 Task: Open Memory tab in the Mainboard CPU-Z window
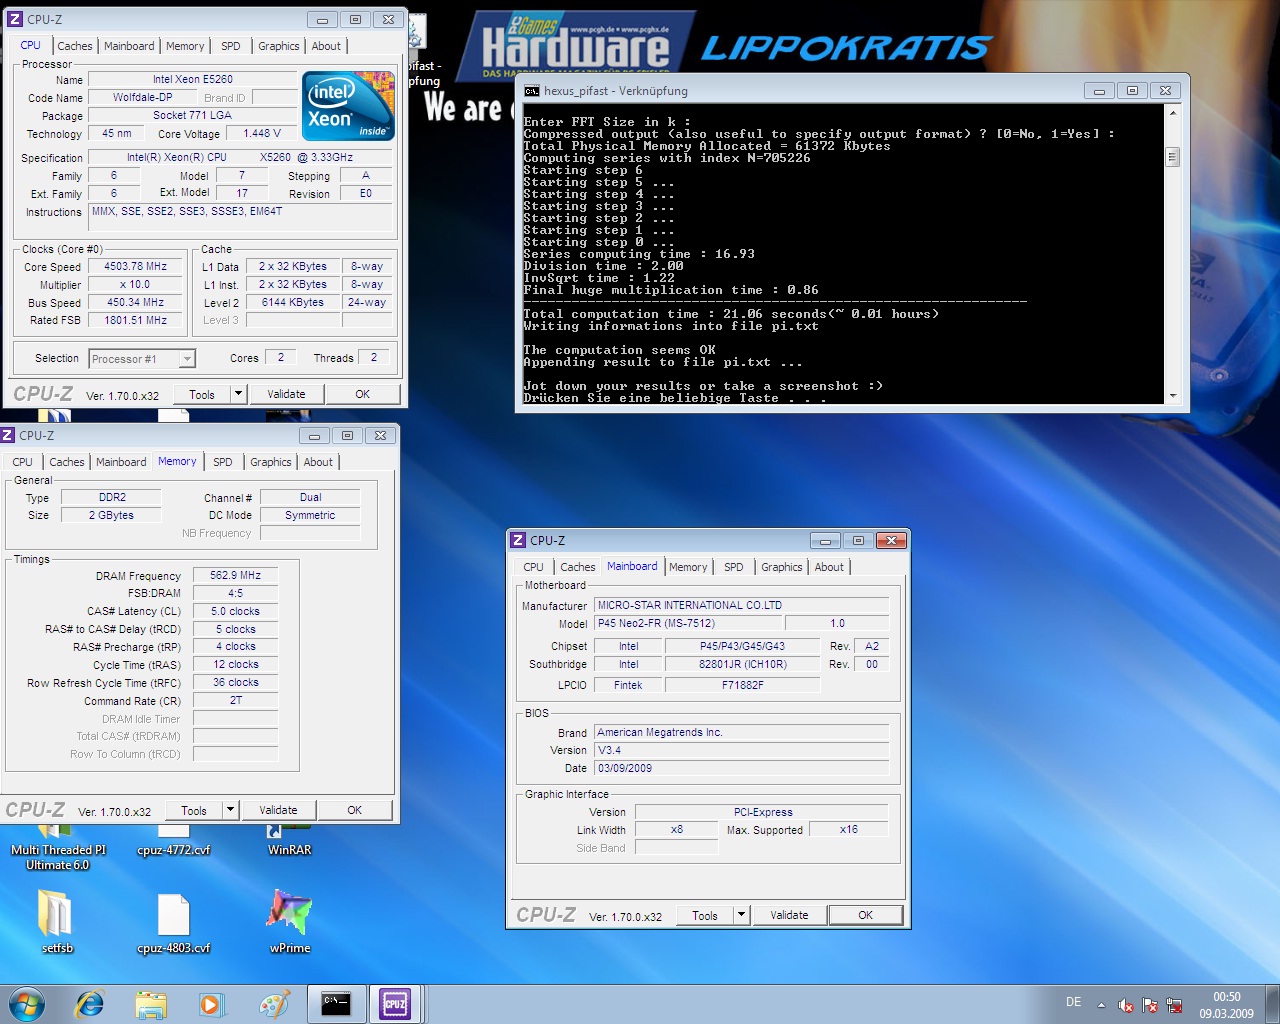tap(688, 567)
